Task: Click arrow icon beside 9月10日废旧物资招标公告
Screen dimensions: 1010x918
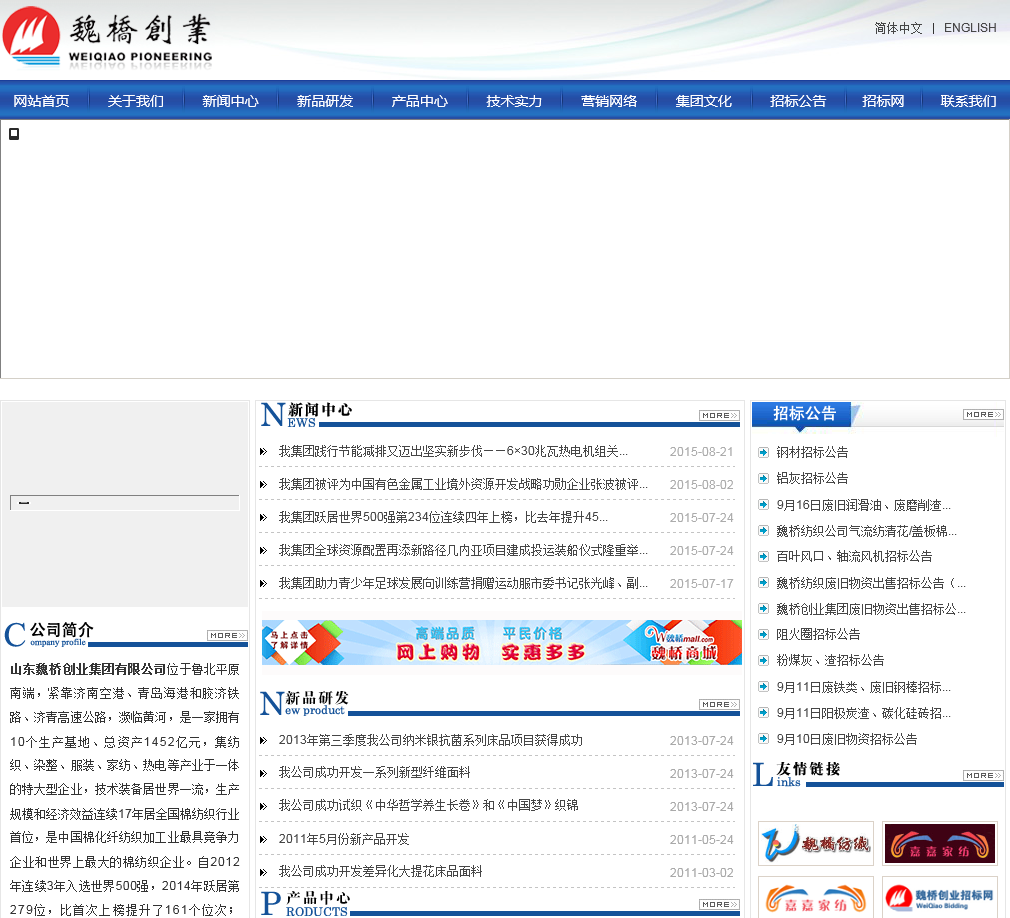Action: click(763, 739)
